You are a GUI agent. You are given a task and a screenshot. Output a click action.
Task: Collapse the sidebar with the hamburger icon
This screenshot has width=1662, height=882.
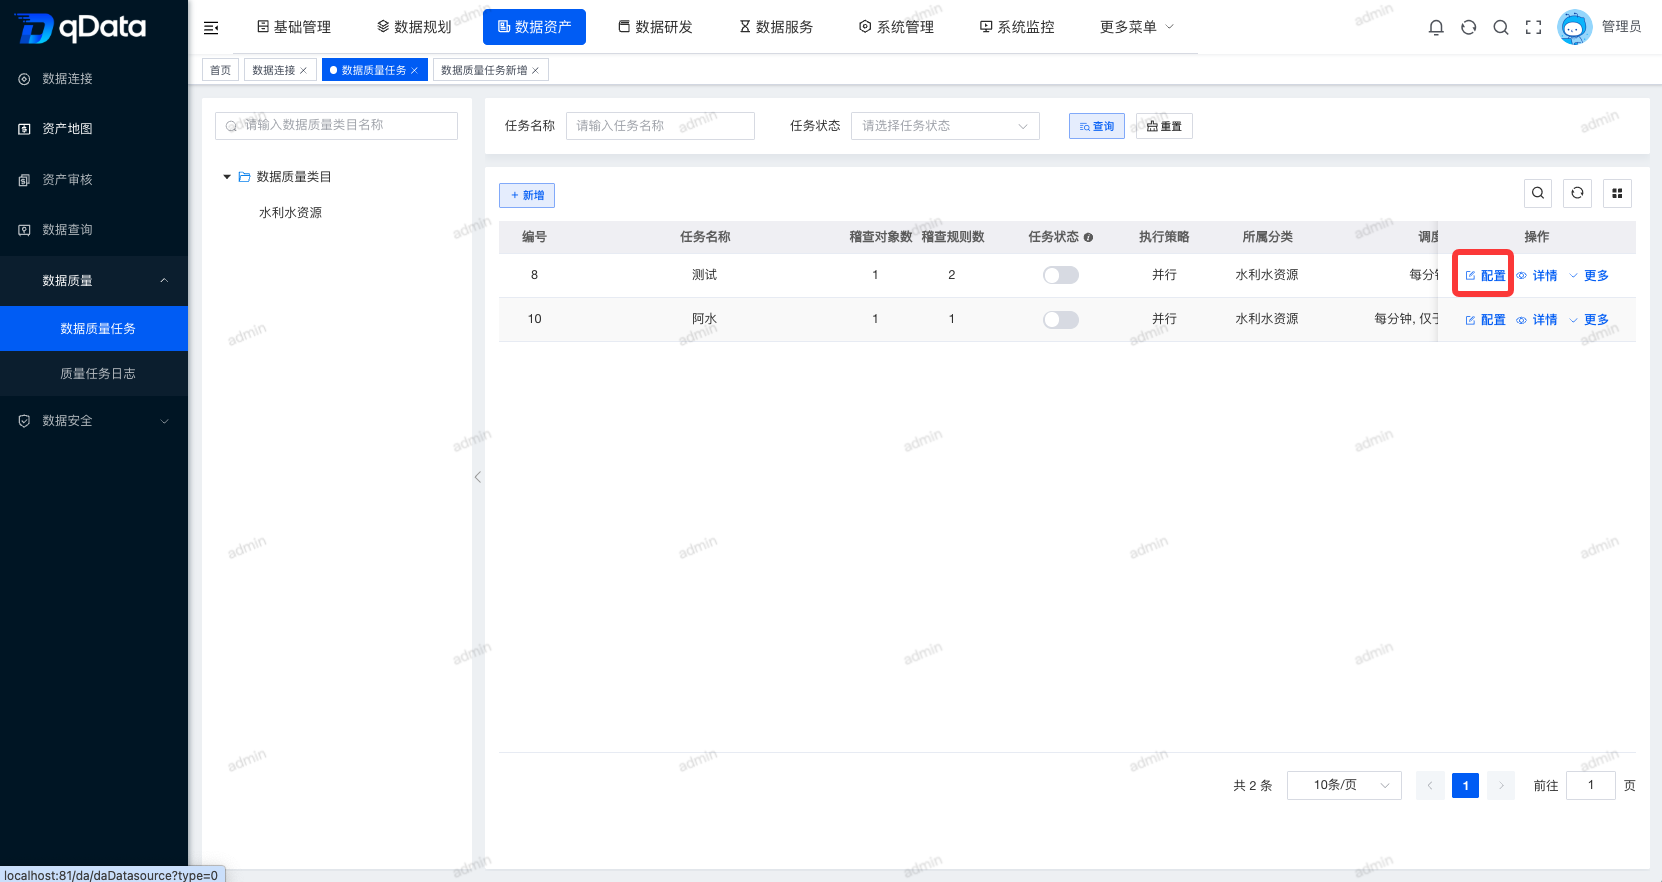[211, 28]
